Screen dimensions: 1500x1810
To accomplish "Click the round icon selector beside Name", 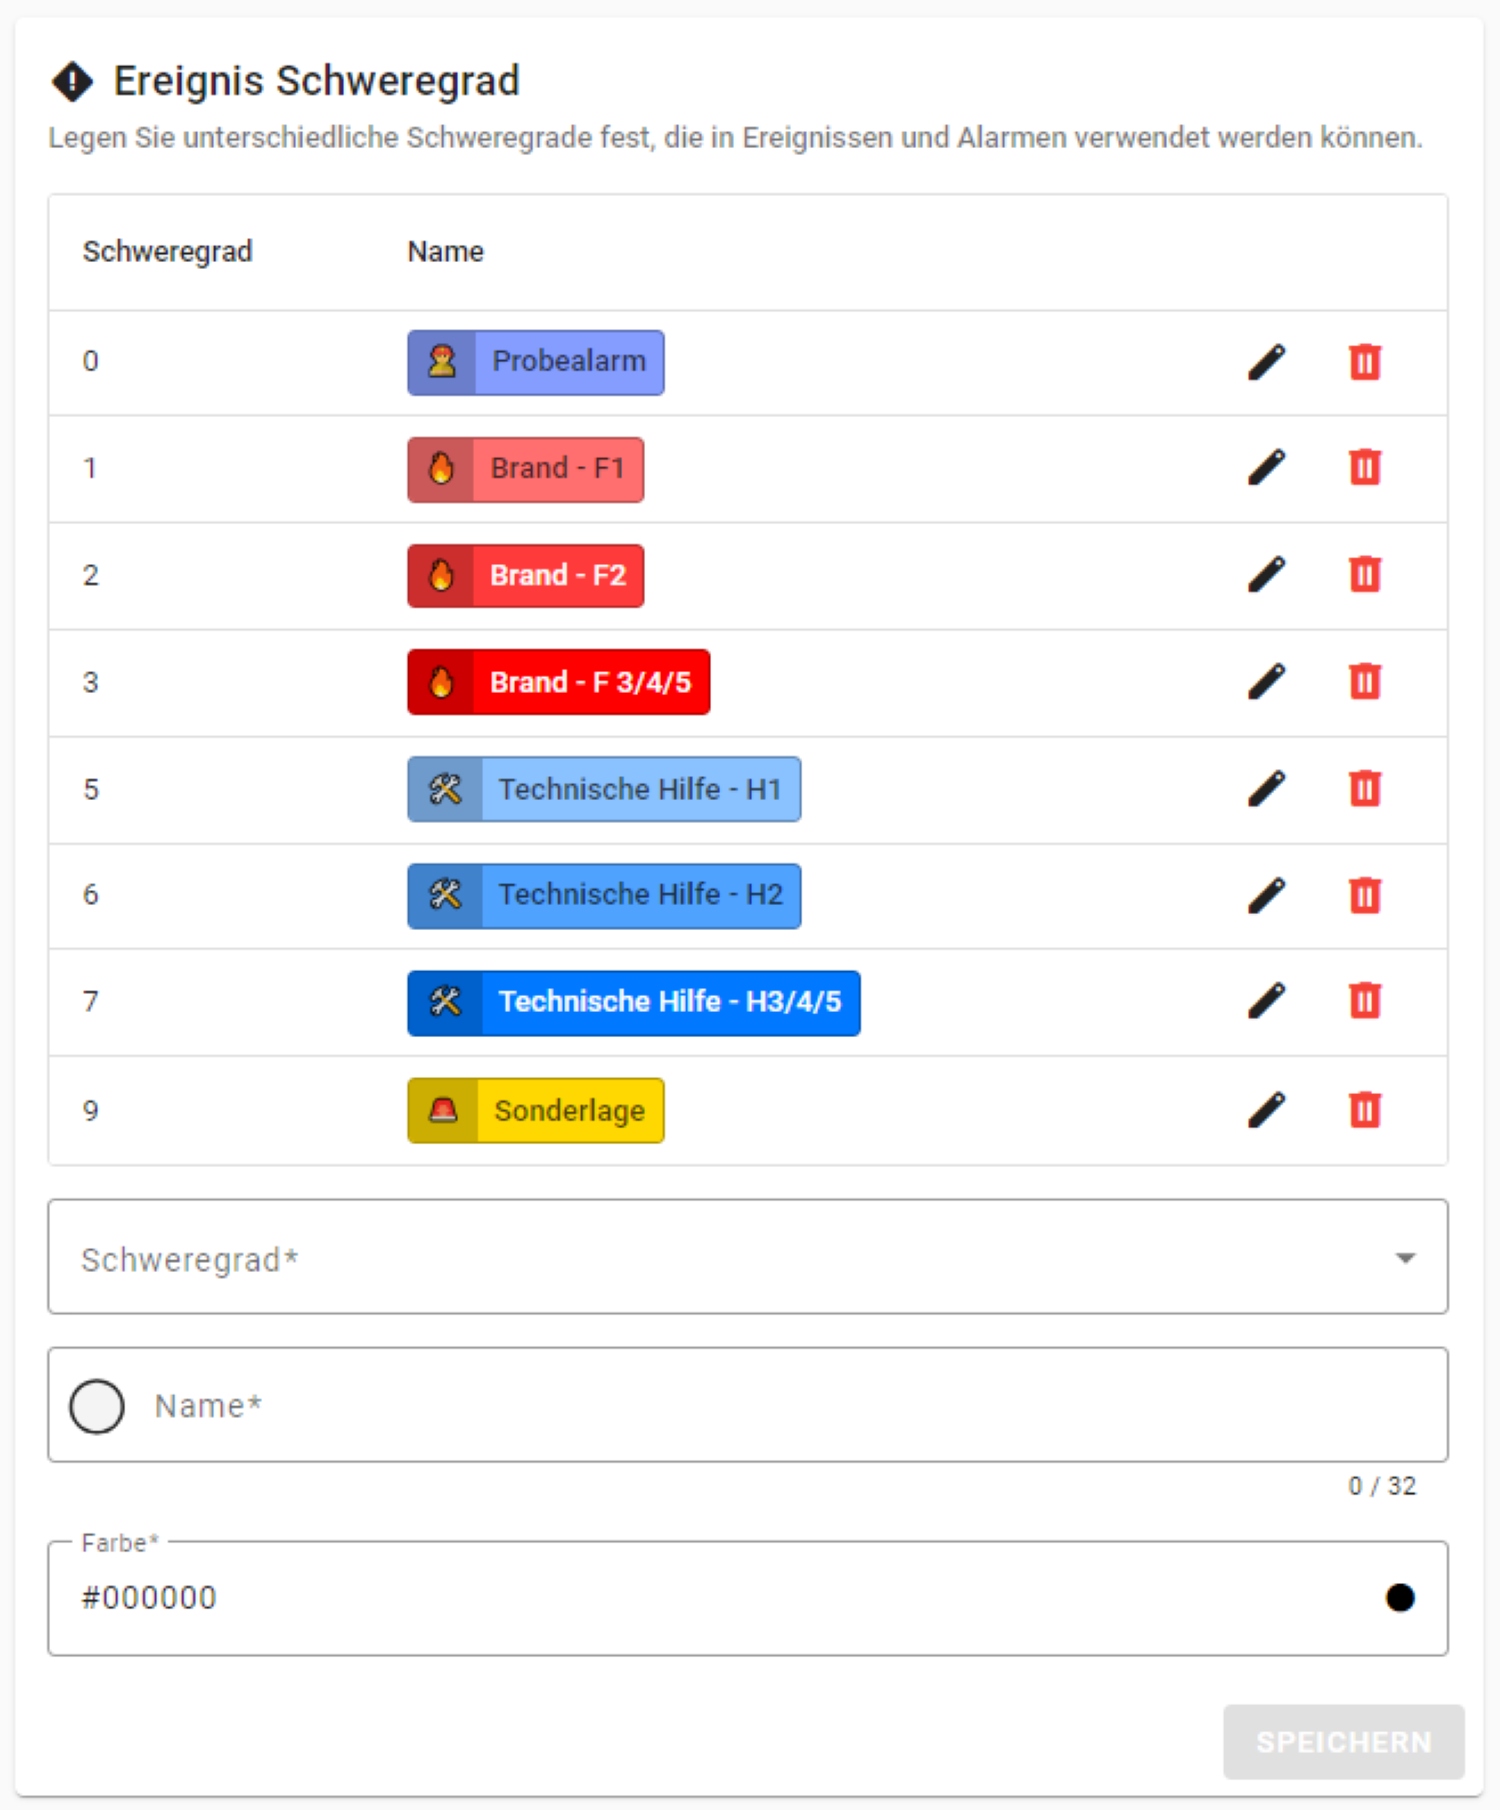I will pyautogui.click(x=97, y=1406).
